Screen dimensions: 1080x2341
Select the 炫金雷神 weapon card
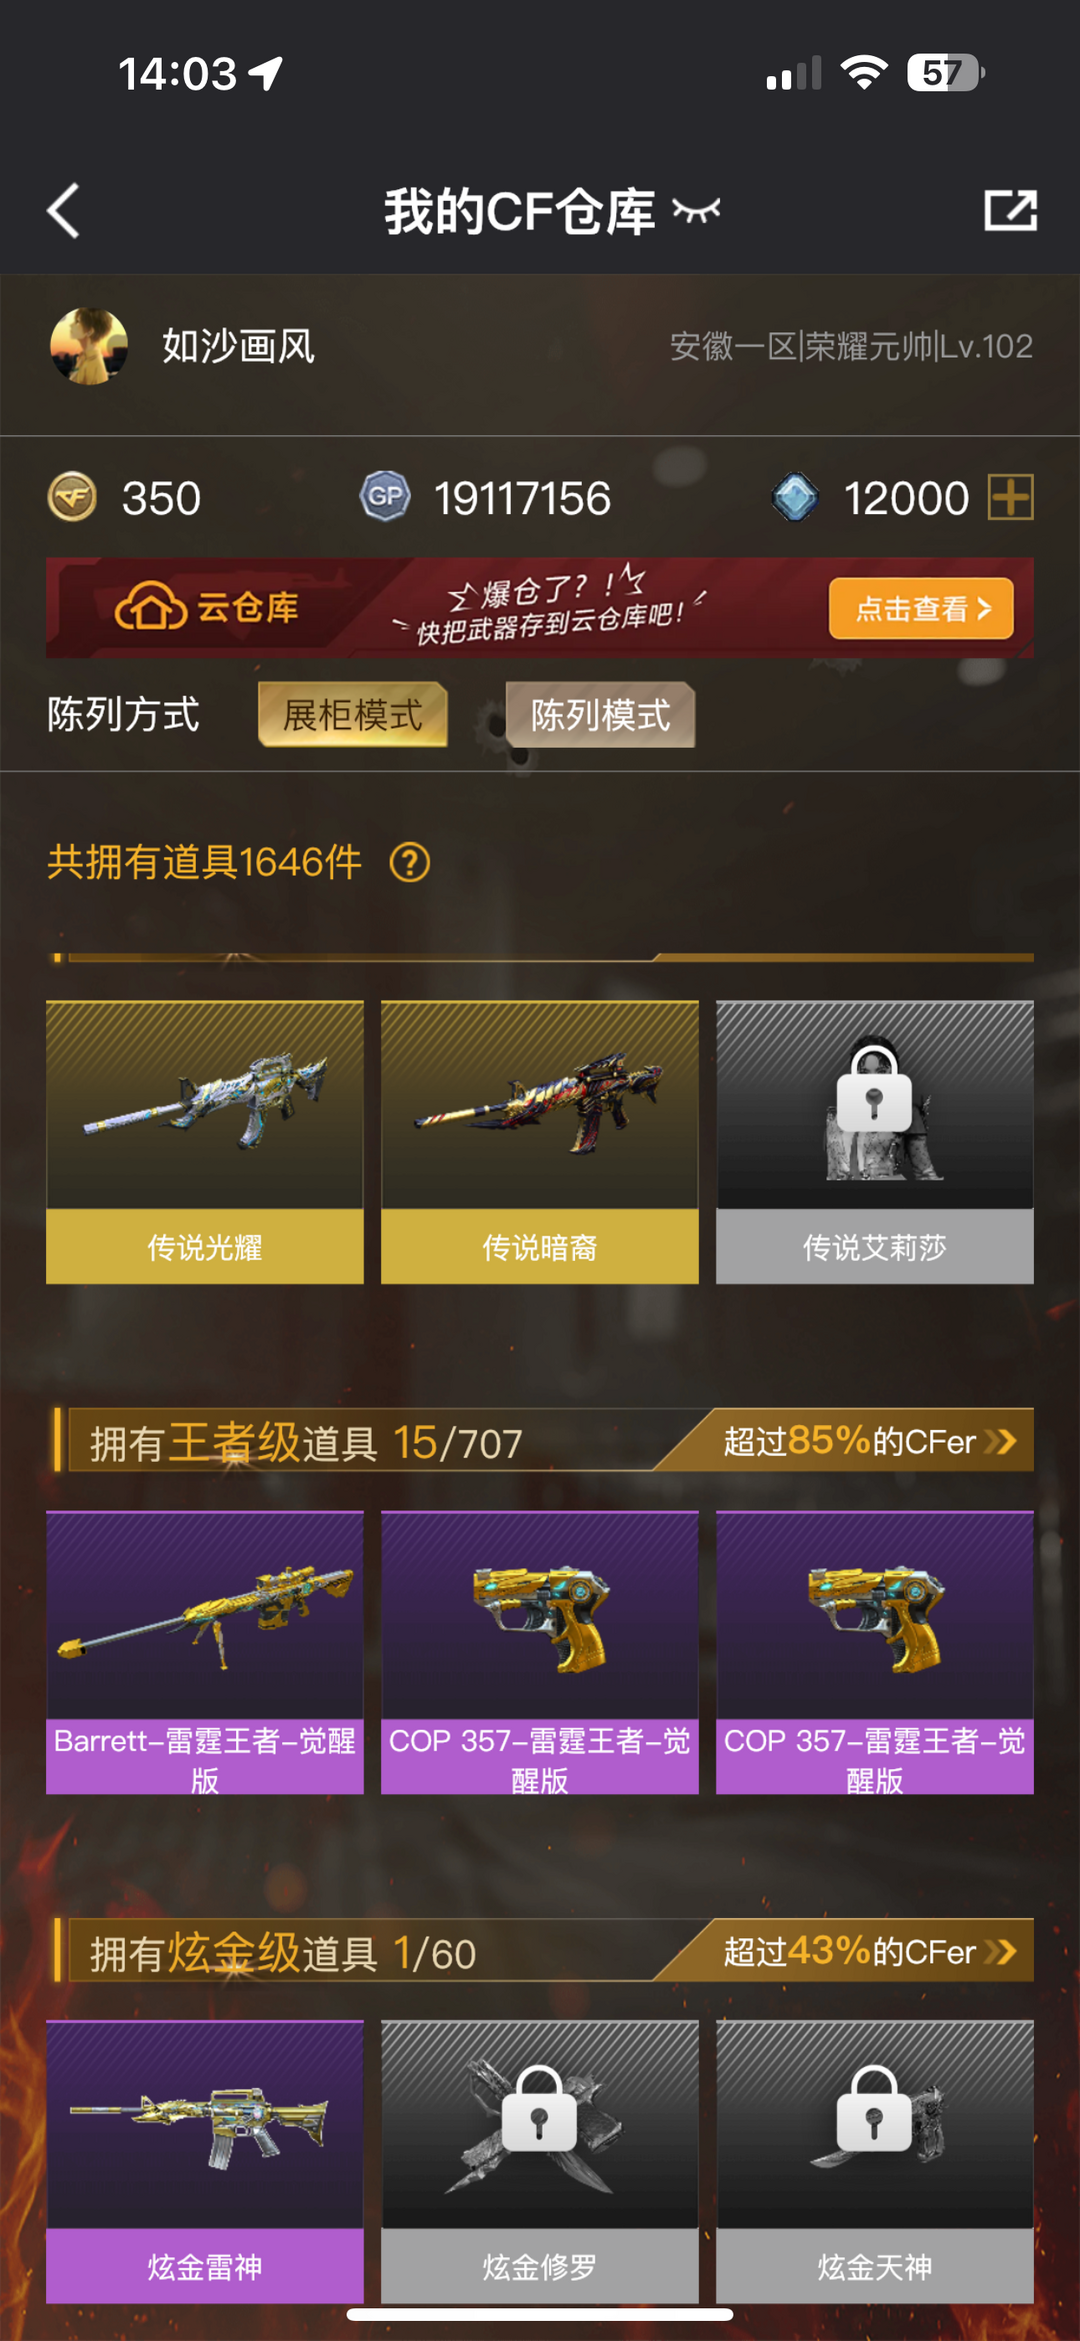point(205,2162)
